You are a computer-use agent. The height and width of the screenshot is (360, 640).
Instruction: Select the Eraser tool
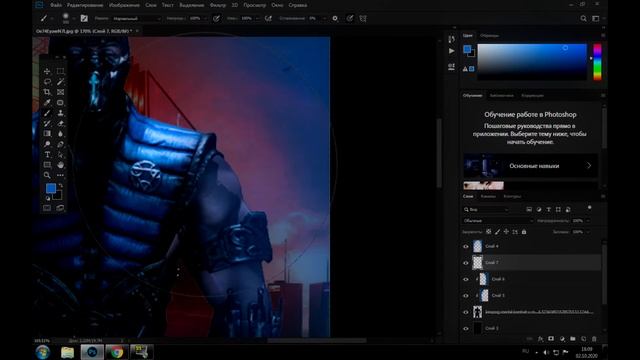coord(60,123)
